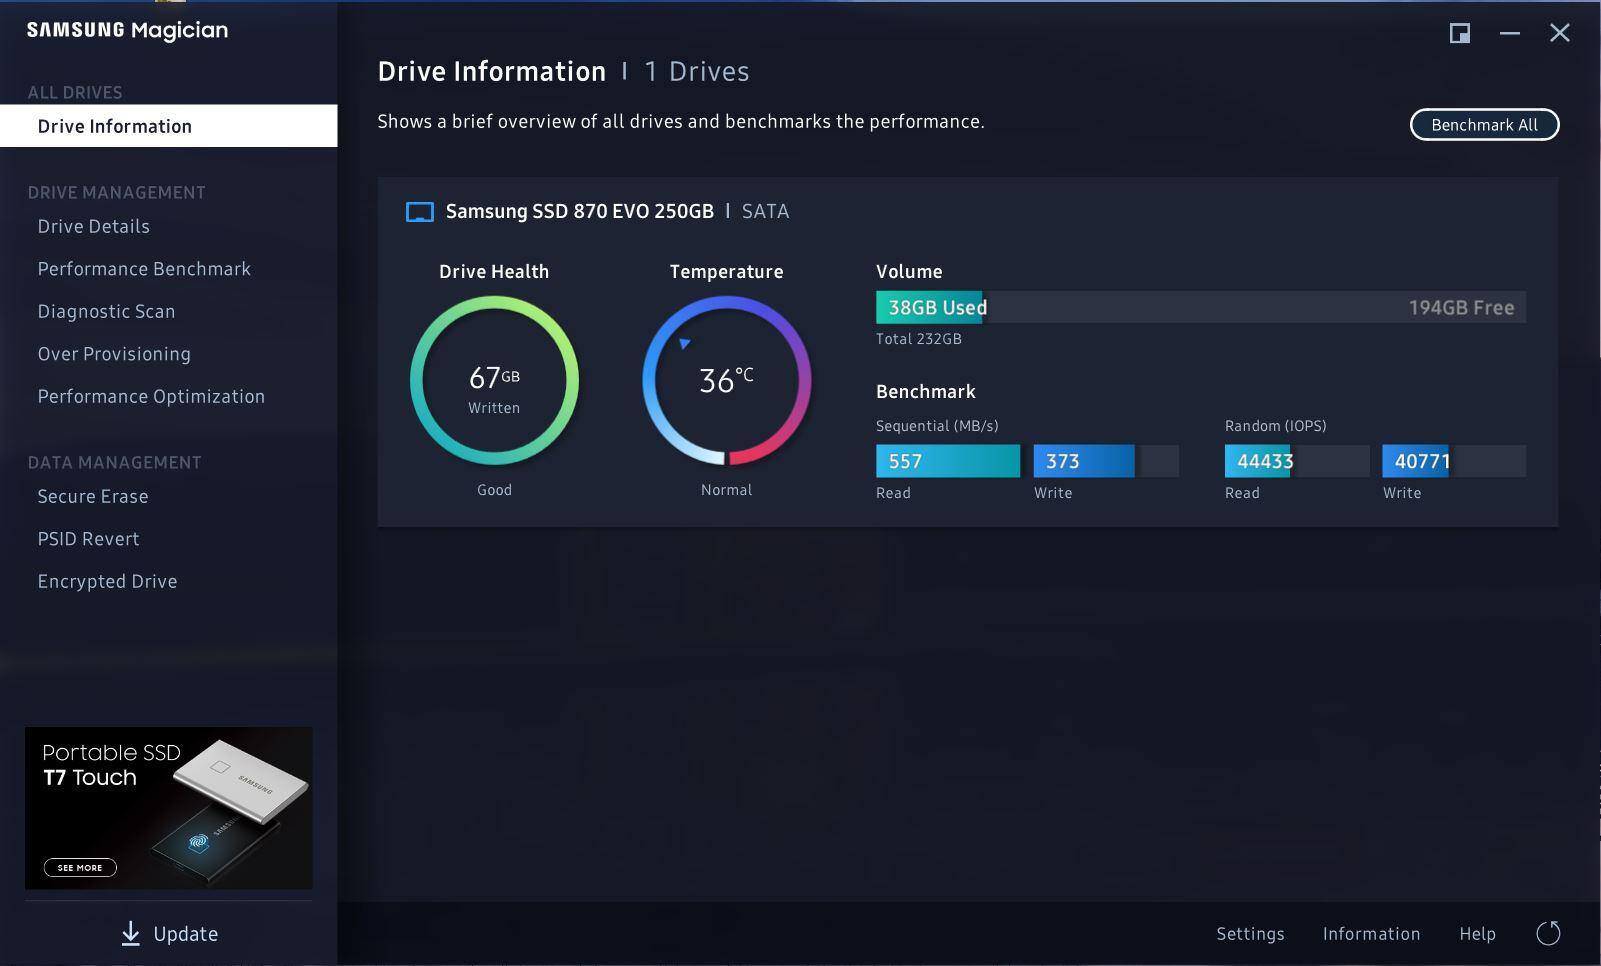Open Performance Optimization section
The width and height of the screenshot is (1601, 966).
[151, 397]
